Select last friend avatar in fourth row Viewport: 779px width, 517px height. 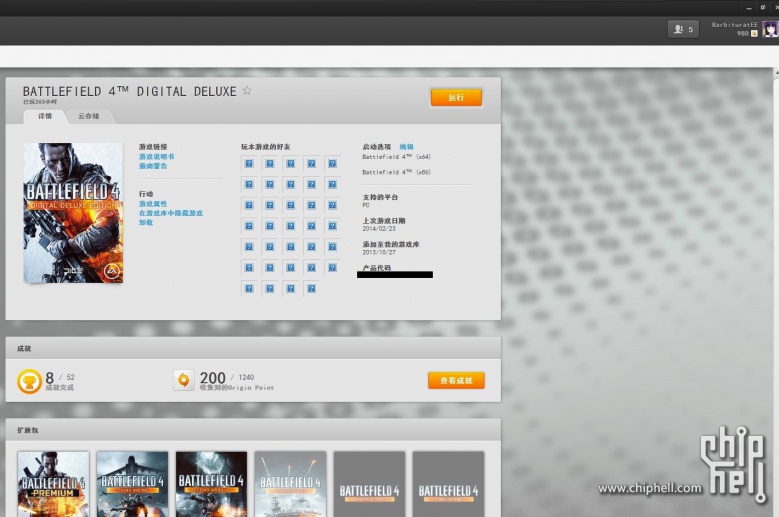click(332, 226)
